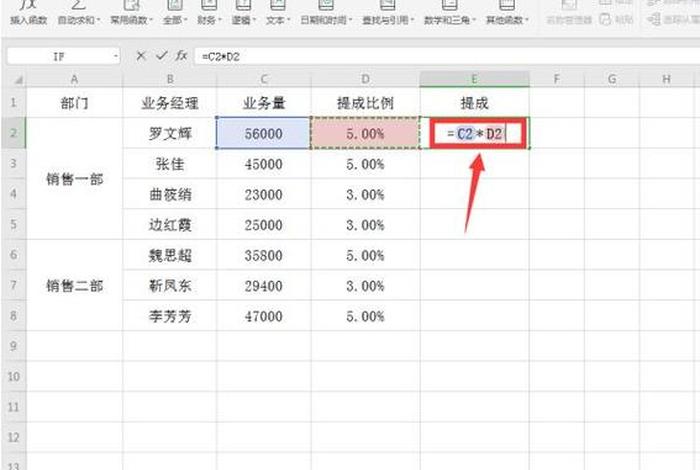This screenshot has height=470, width=700.
Task: Click cell with name 张佳
Action: click(170, 163)
